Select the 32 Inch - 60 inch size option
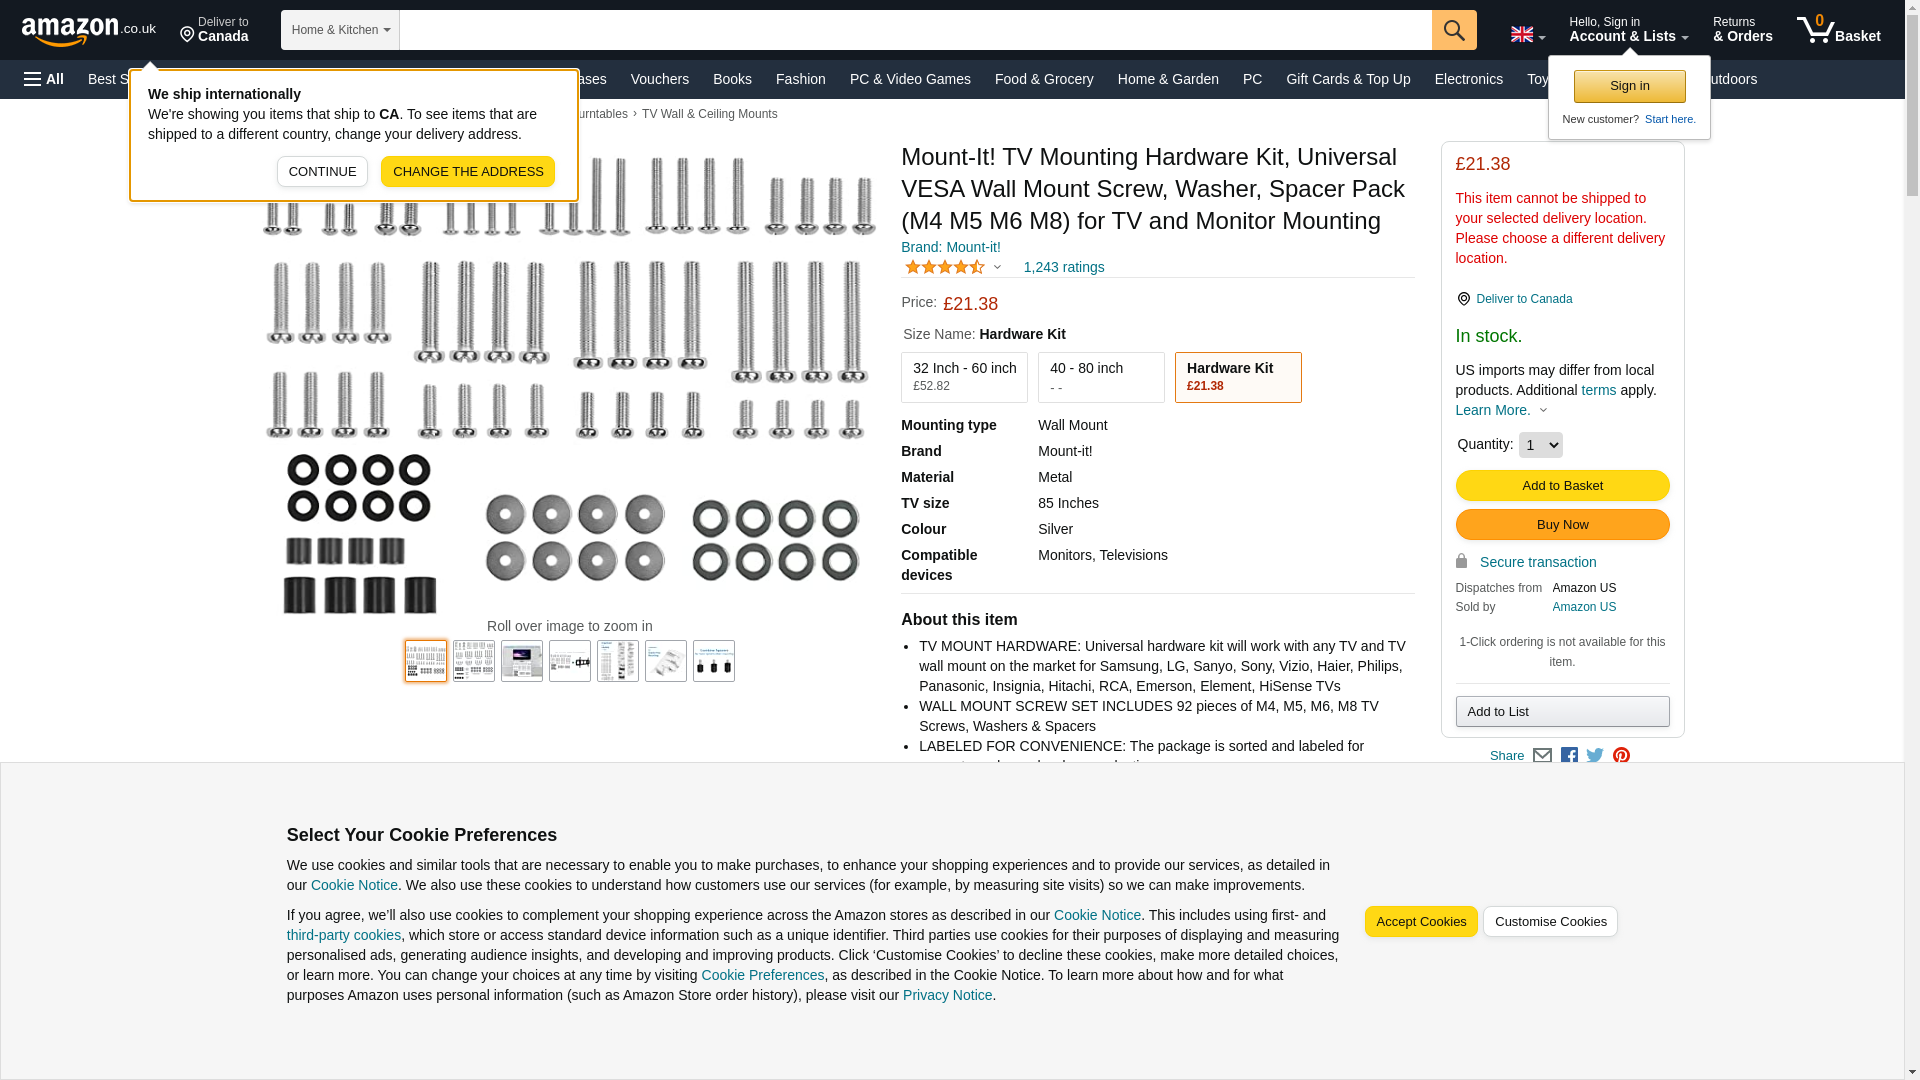 tap(963, 377)
